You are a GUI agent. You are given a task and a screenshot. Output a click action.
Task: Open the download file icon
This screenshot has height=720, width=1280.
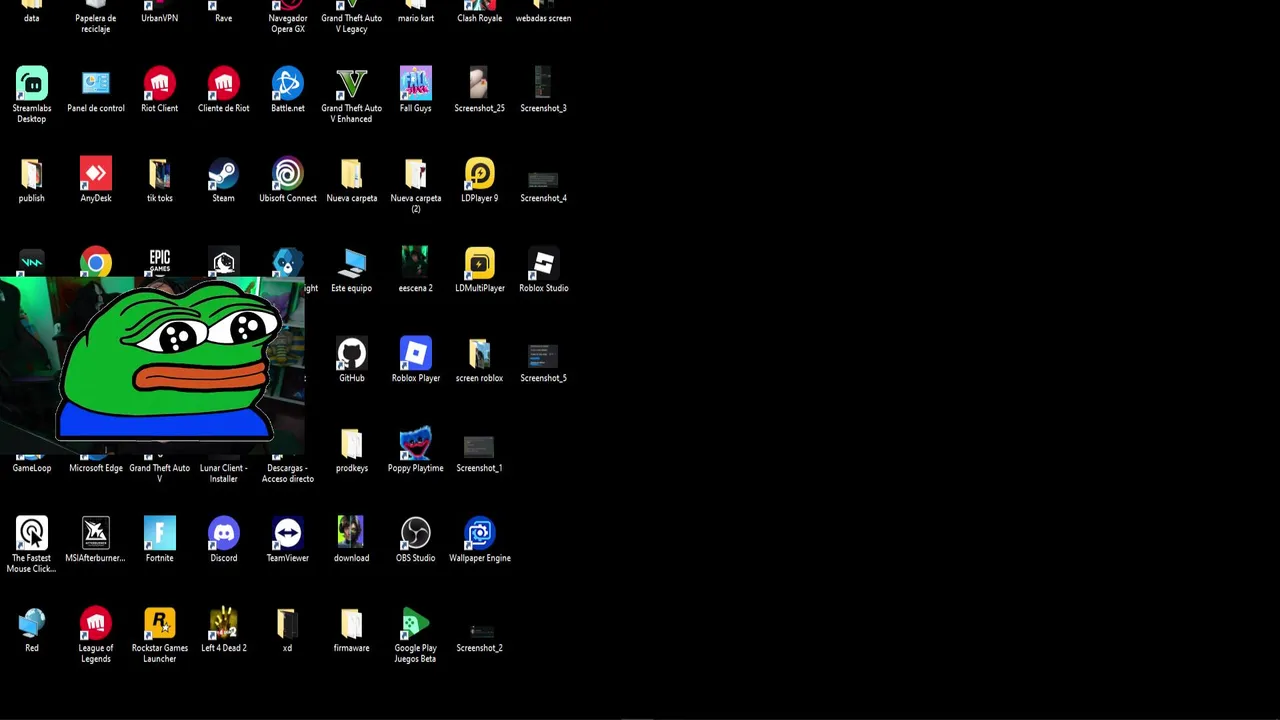pos(351,534)
